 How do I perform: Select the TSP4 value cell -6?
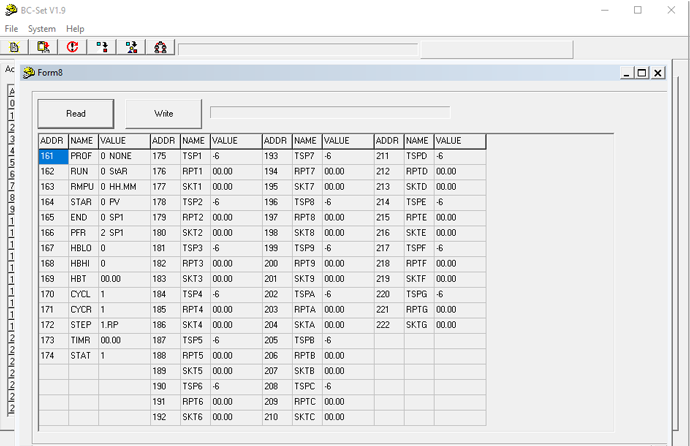click(236, 294)
